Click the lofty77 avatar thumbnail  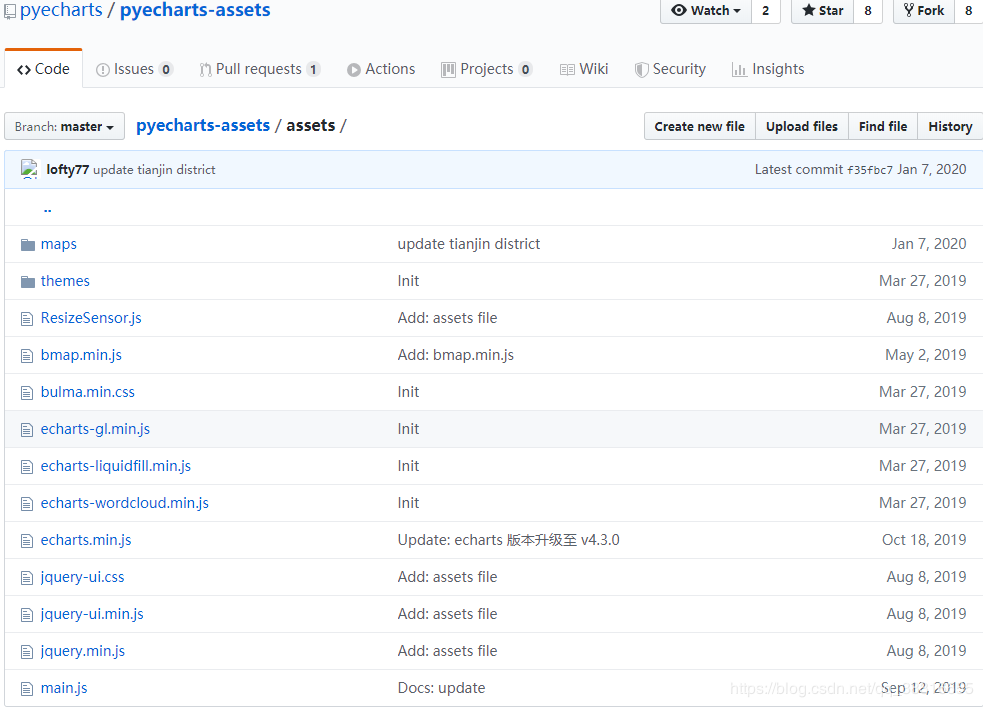(x=29, y=169)
